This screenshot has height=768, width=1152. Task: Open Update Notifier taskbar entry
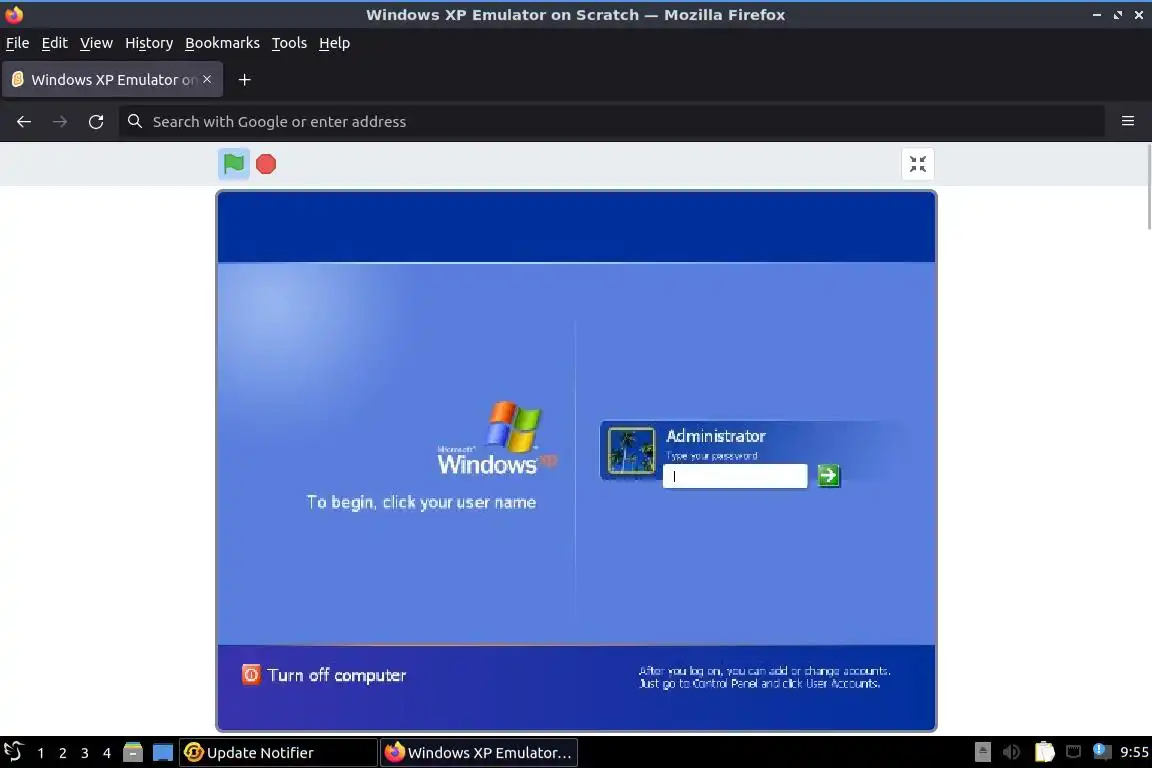(x=278, y=753)
